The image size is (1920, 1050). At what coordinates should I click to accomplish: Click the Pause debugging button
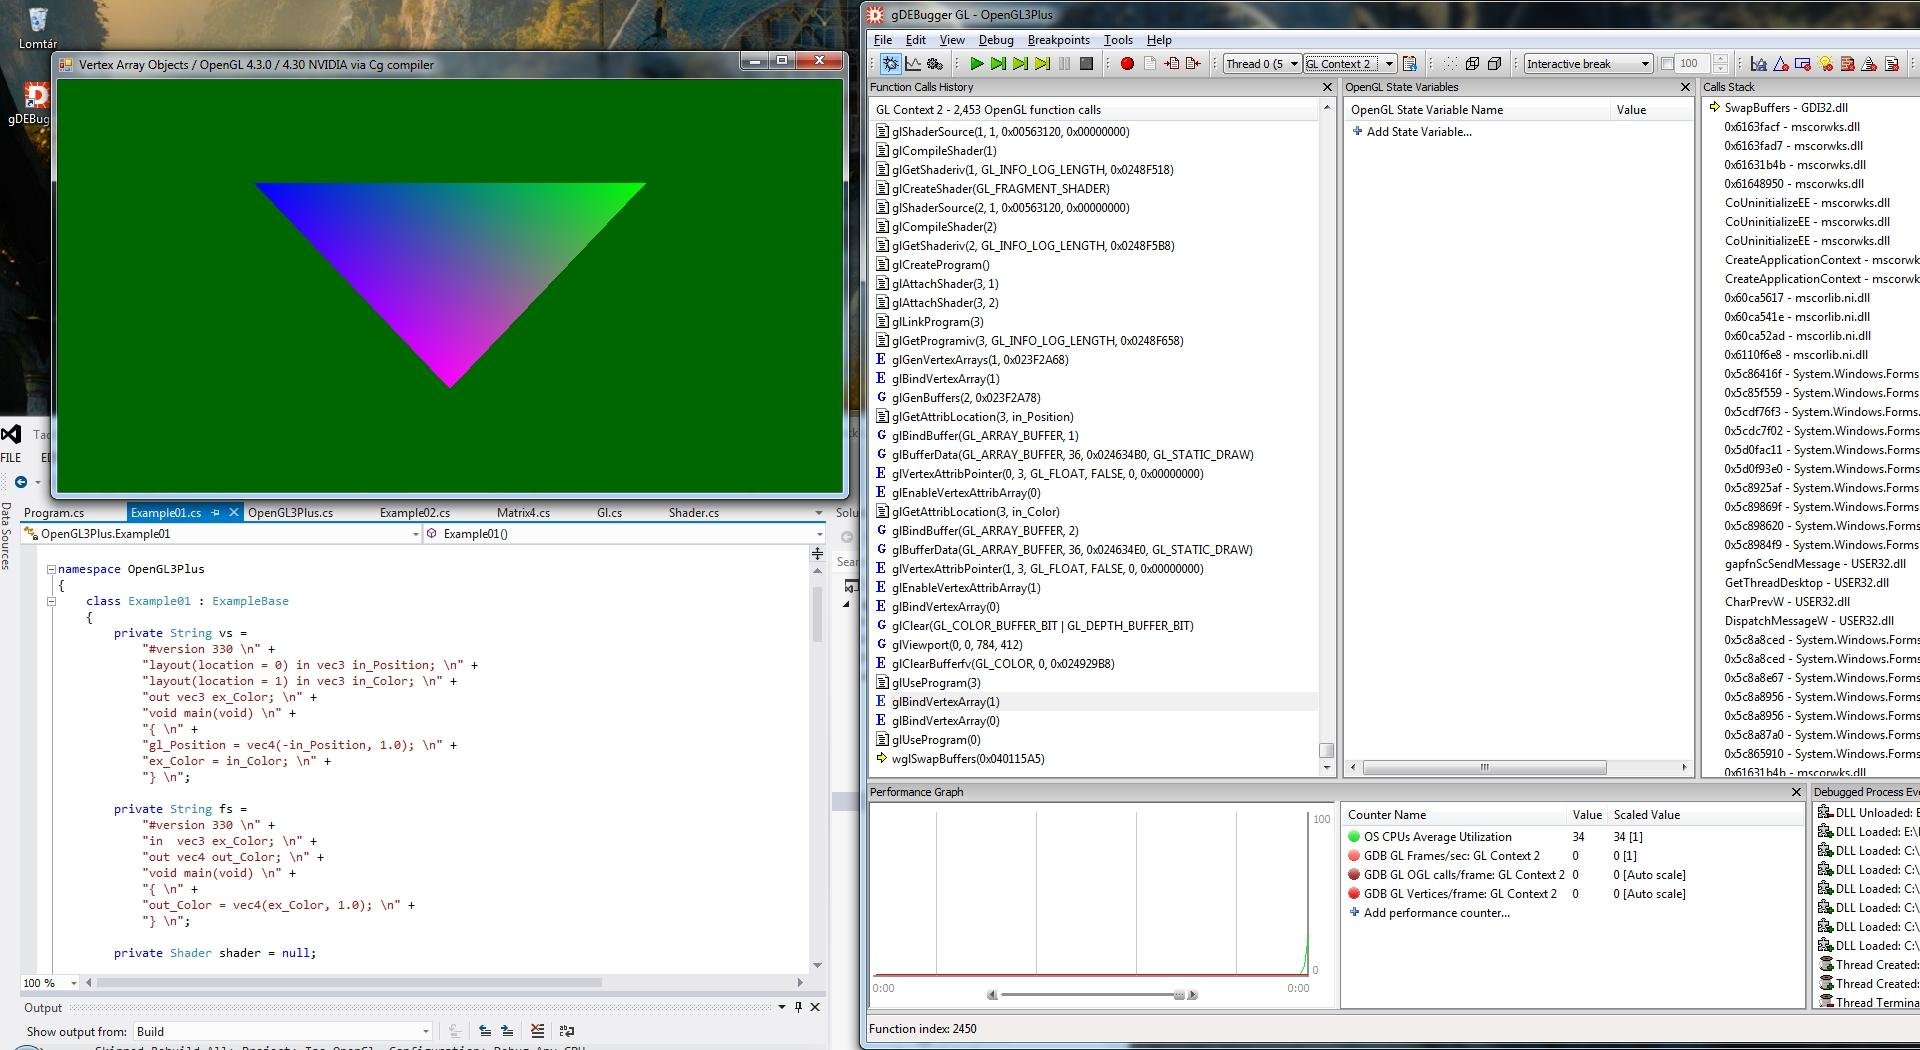[1064, 64]
